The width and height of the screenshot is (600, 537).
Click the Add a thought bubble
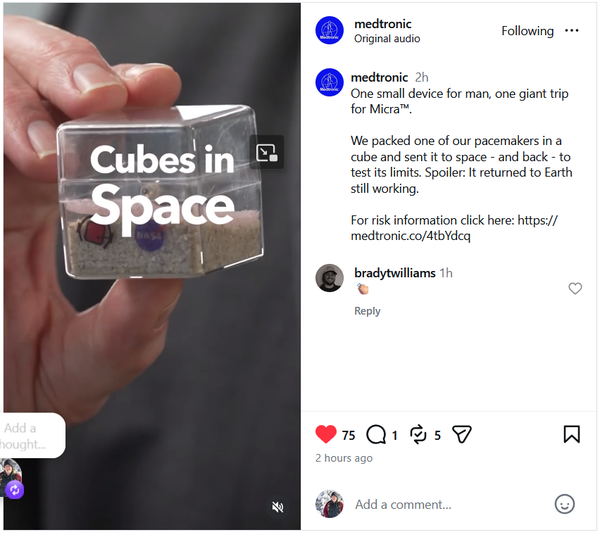pos(32,436)
